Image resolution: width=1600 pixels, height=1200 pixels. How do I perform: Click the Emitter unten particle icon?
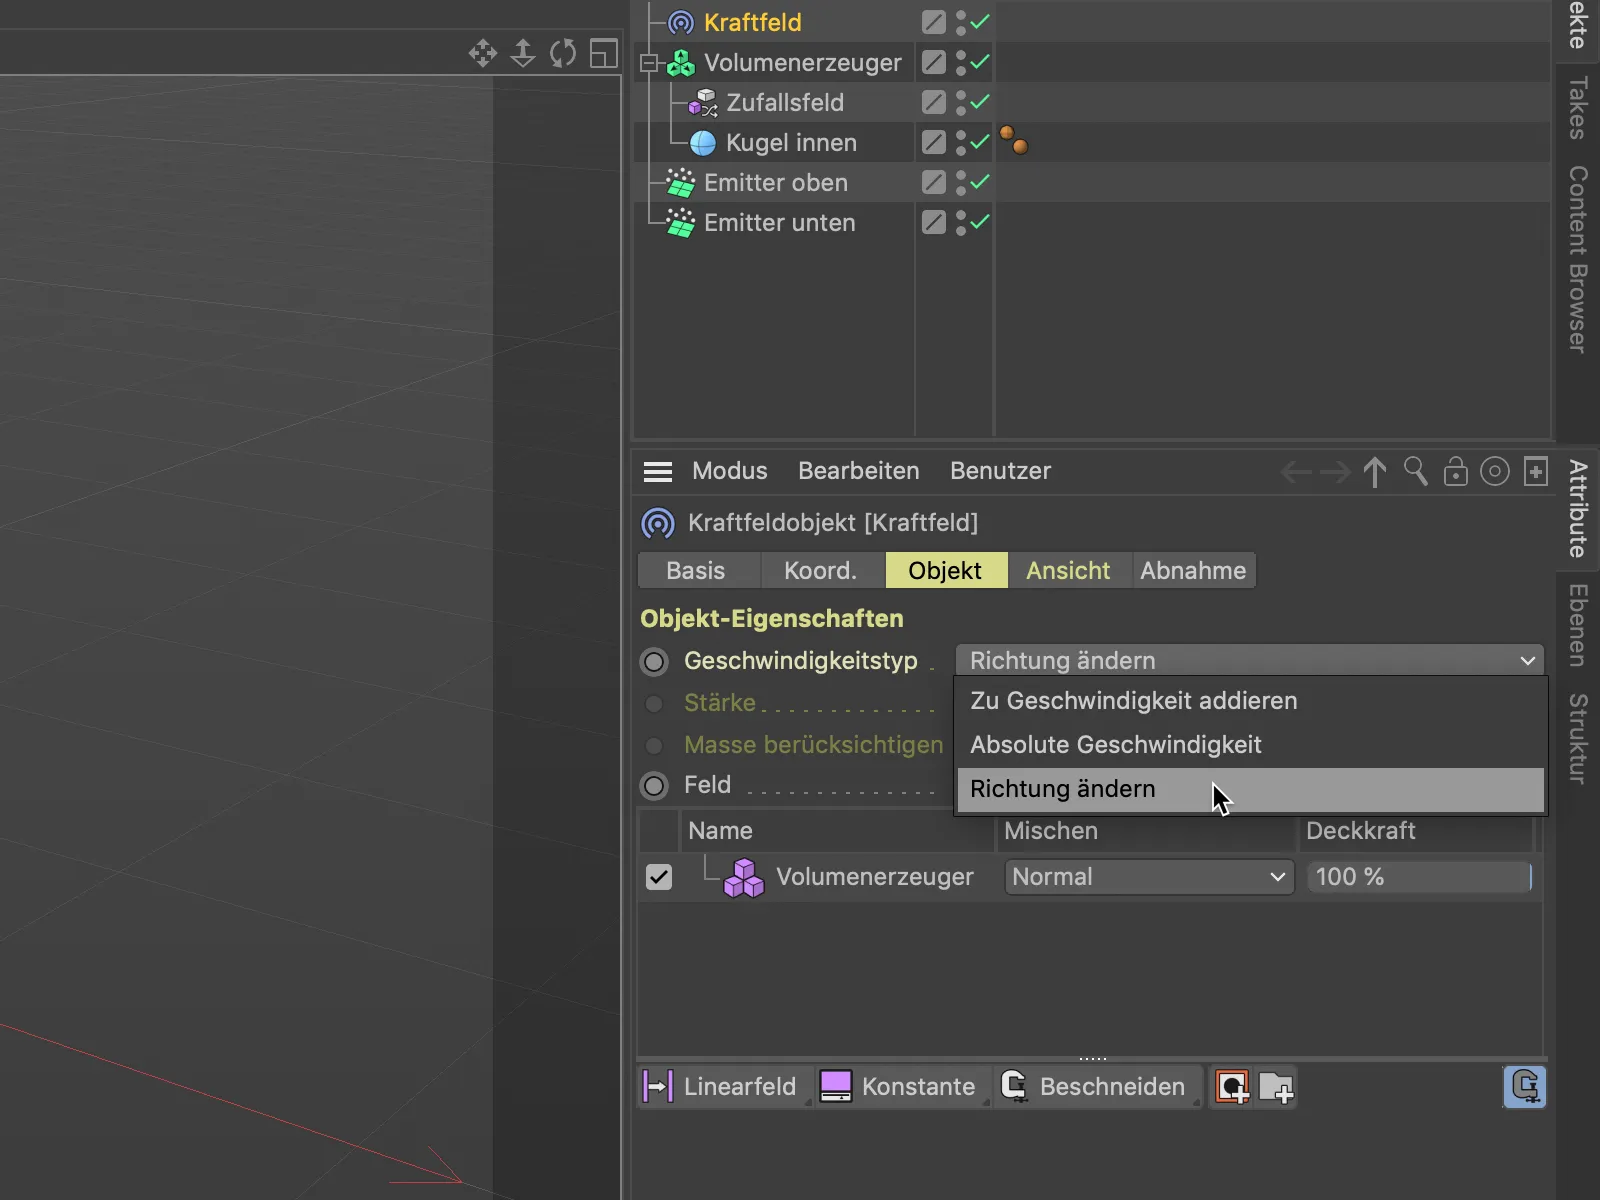click(681, 223)
